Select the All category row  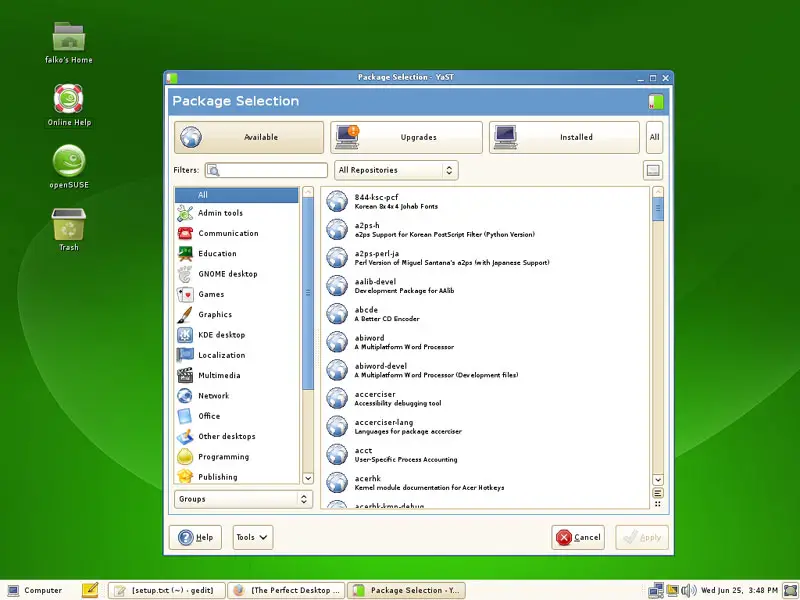(237, 195)
